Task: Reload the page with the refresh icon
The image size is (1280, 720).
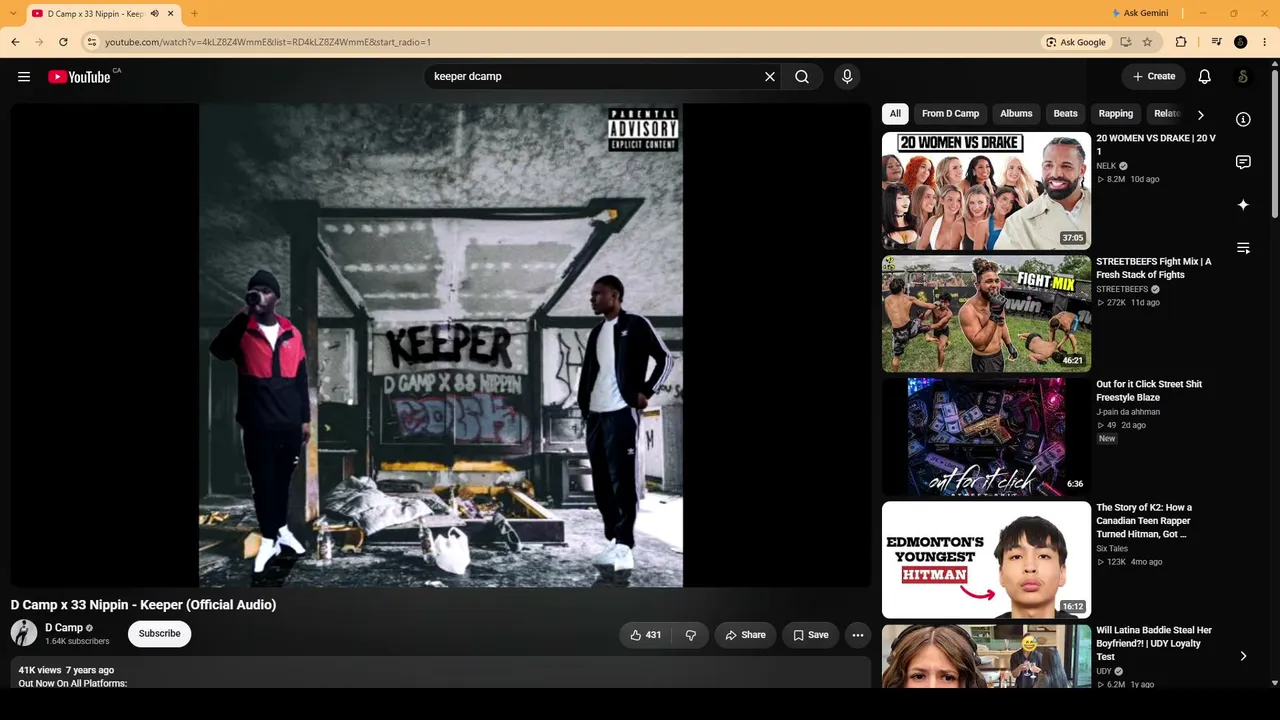Action: [x=63, y=42]
